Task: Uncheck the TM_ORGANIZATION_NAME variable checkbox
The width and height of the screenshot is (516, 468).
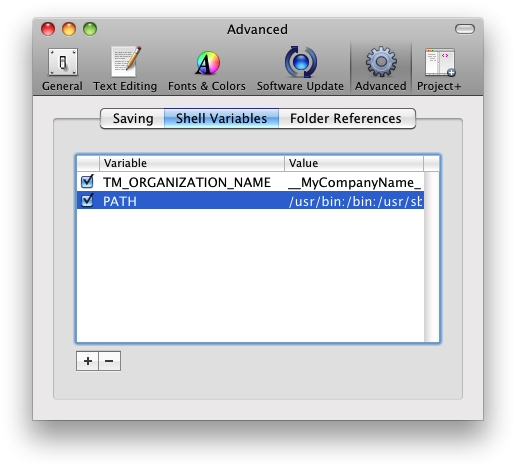Action: pyautogui.click(x=88, y=182)
